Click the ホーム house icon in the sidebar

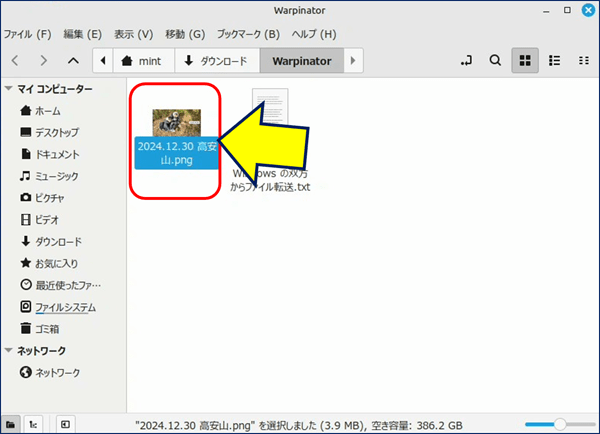26,111
